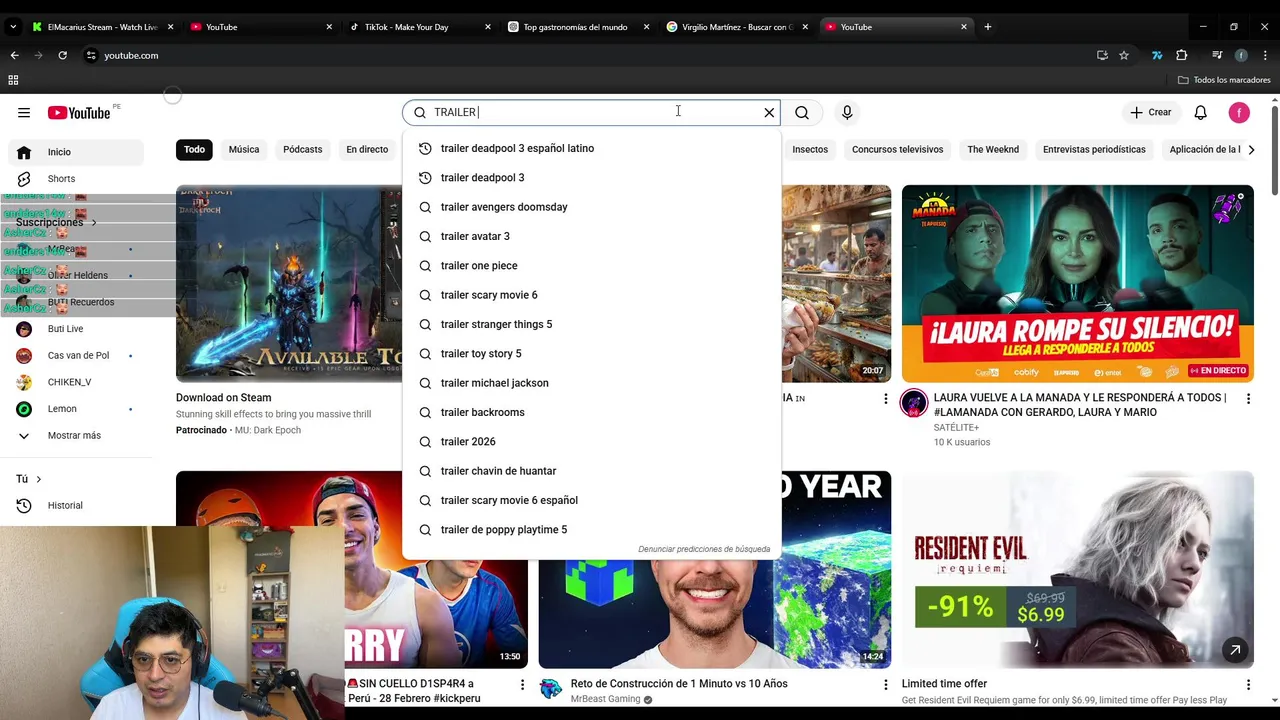Screen dimensions: 1280x720
Task: Select the Todo filter chip
Action: pos(194,150)
